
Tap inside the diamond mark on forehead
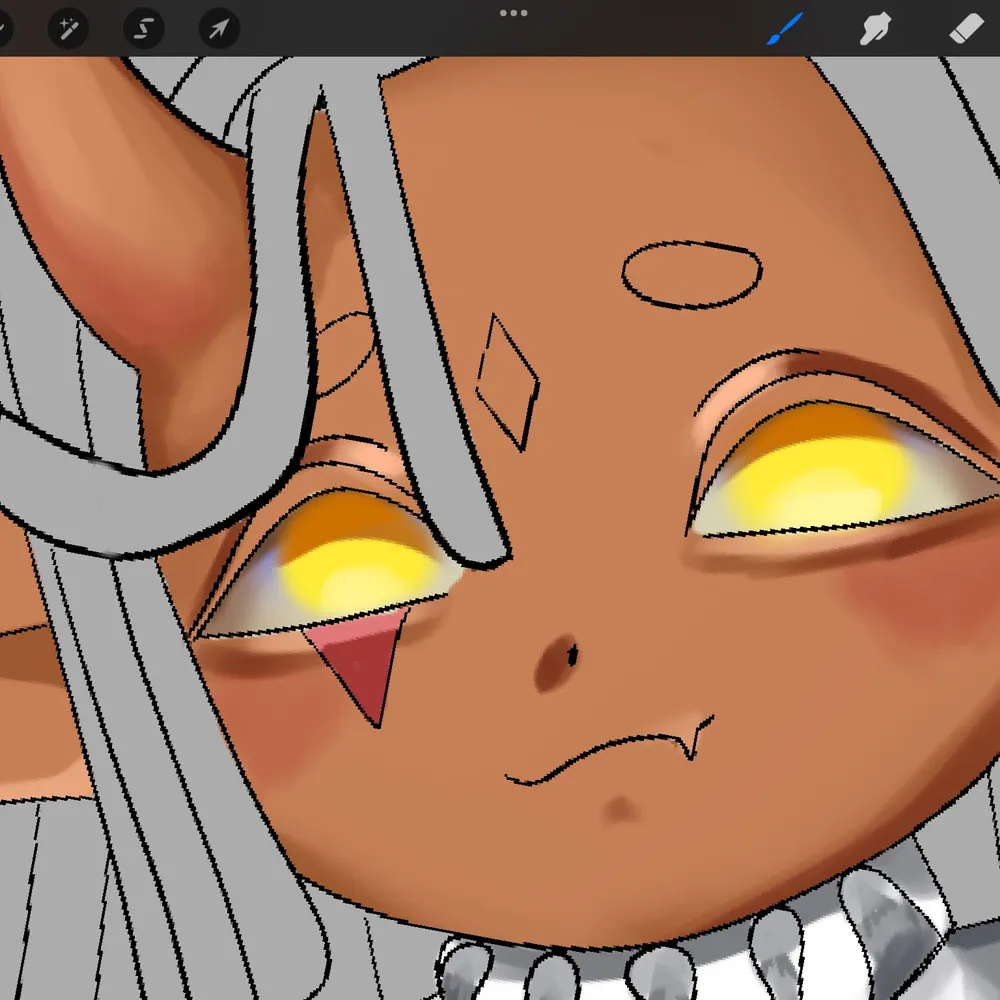508,382
